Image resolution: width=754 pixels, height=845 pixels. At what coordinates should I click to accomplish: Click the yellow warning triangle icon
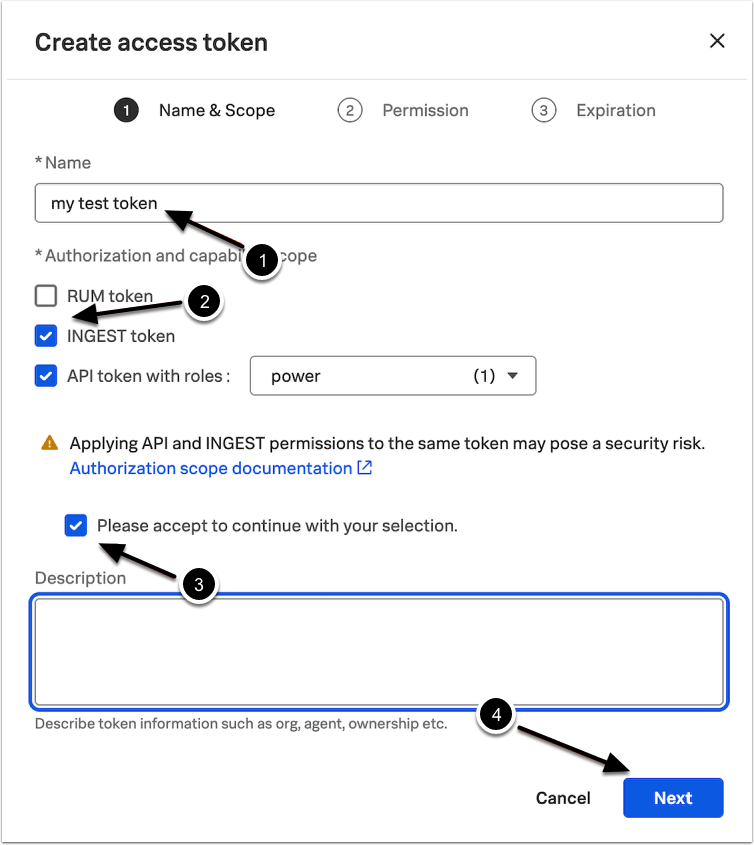(x=49, y=443)
